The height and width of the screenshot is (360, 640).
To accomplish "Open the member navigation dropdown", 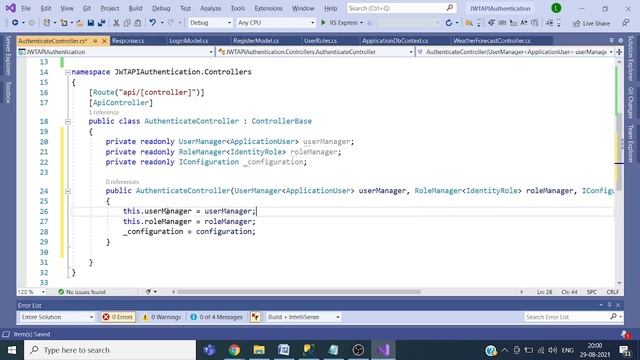I will click(515, 52).
